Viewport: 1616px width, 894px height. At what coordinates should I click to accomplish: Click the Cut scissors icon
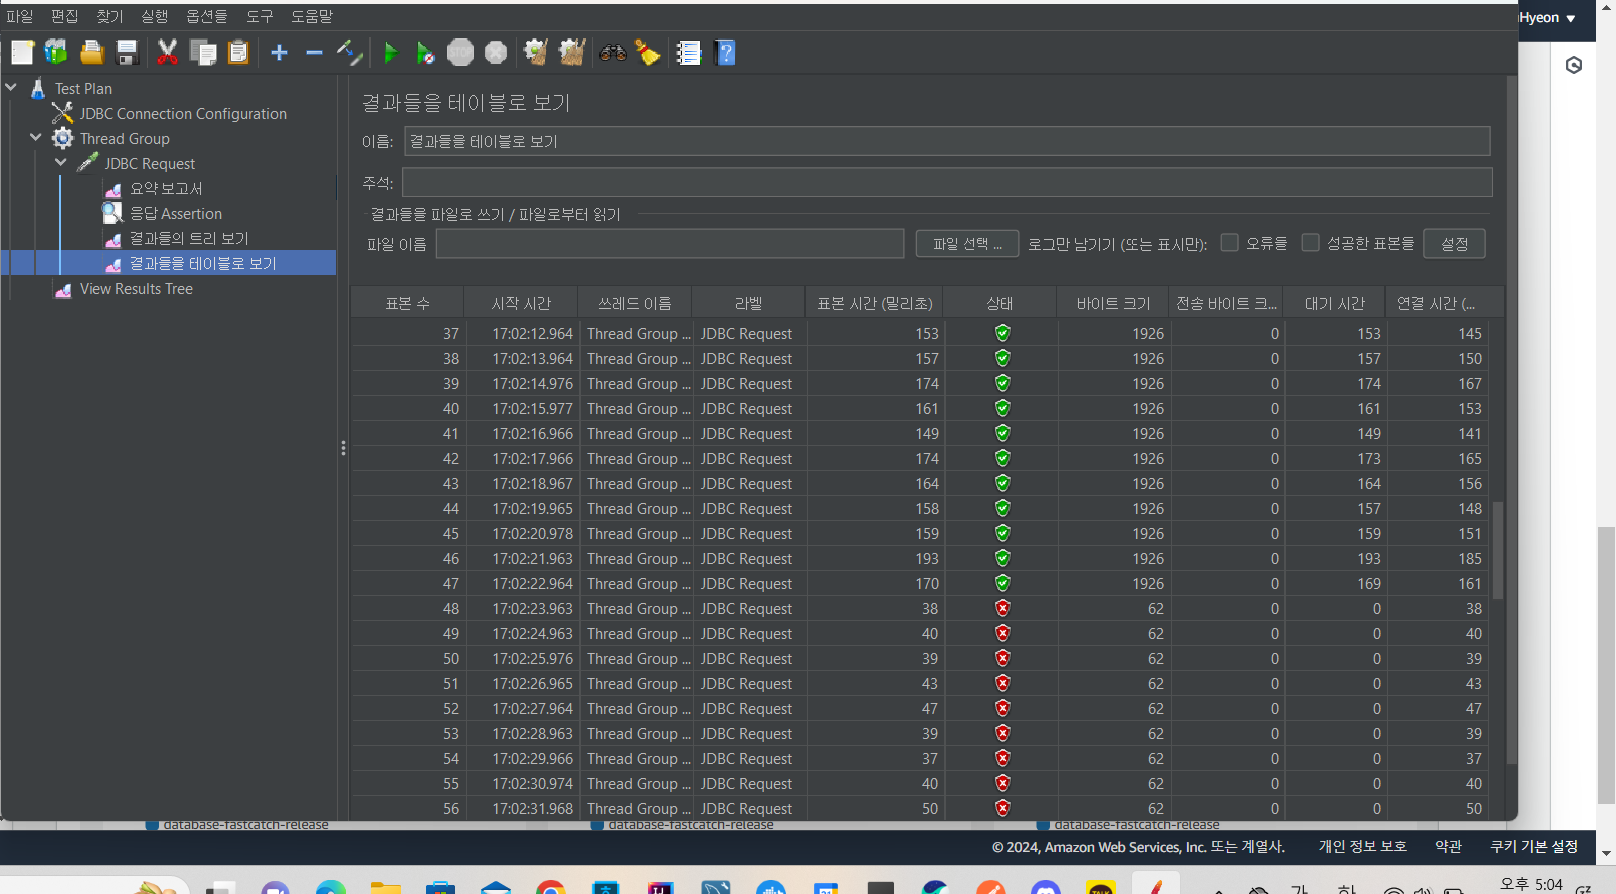(167, 53)
